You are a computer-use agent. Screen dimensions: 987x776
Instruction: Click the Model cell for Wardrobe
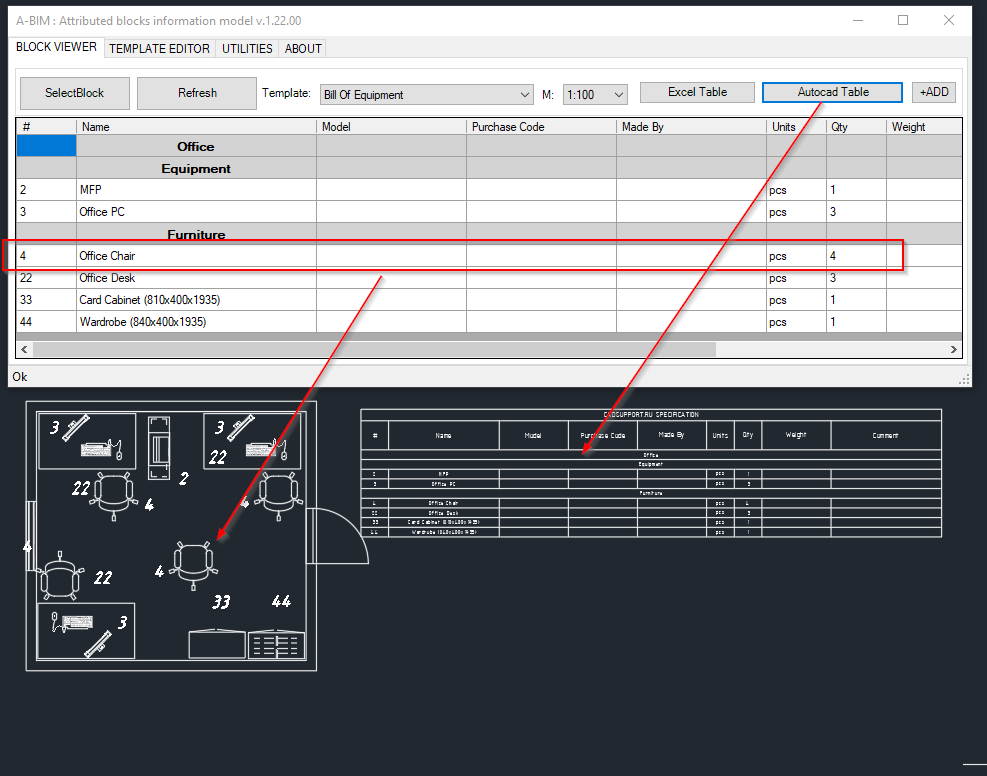tap(392, 322)
